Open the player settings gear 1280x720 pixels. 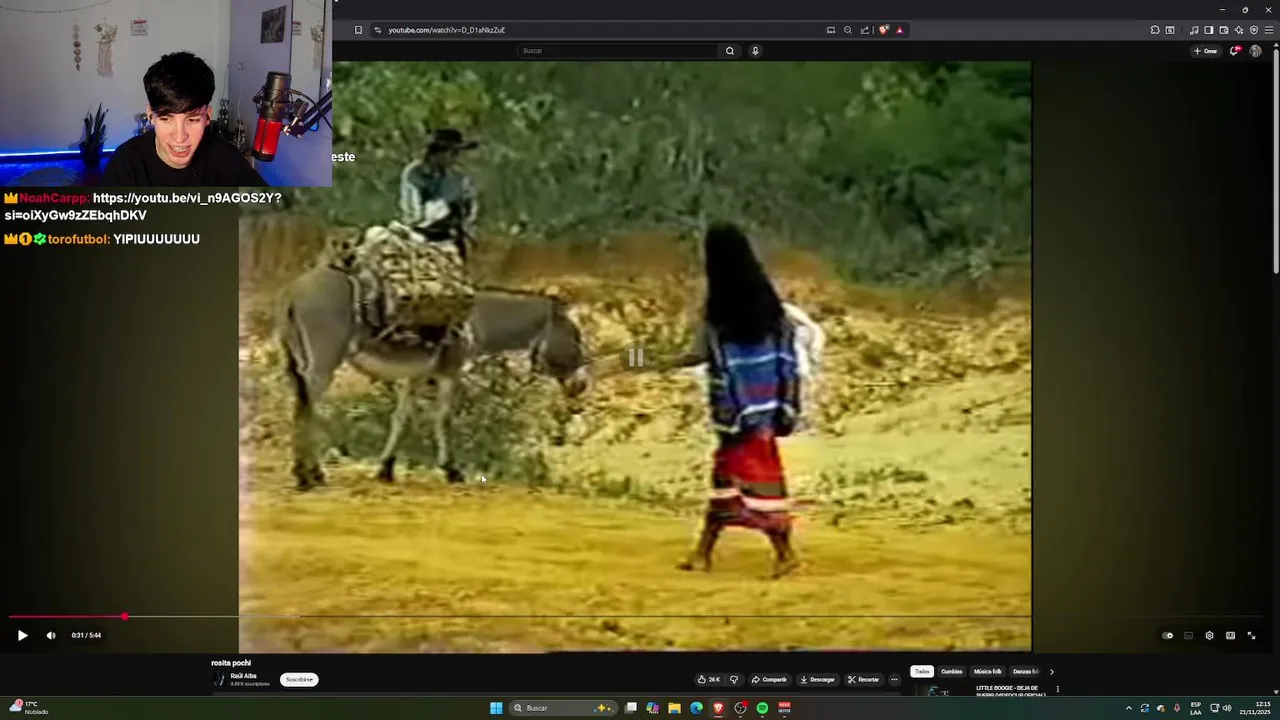(x=1209, y=635)
